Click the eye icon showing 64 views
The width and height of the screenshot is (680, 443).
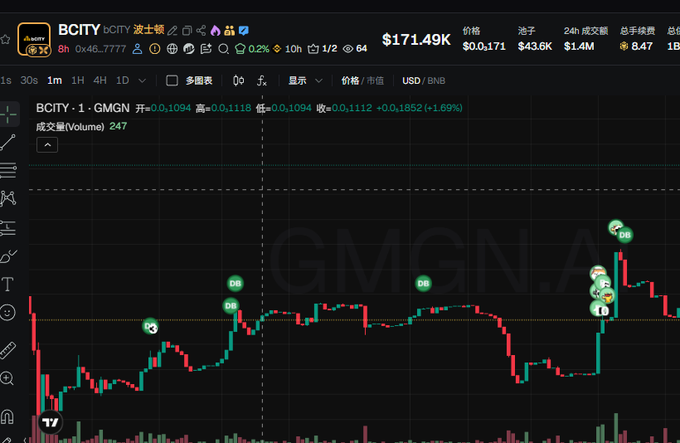355,49
